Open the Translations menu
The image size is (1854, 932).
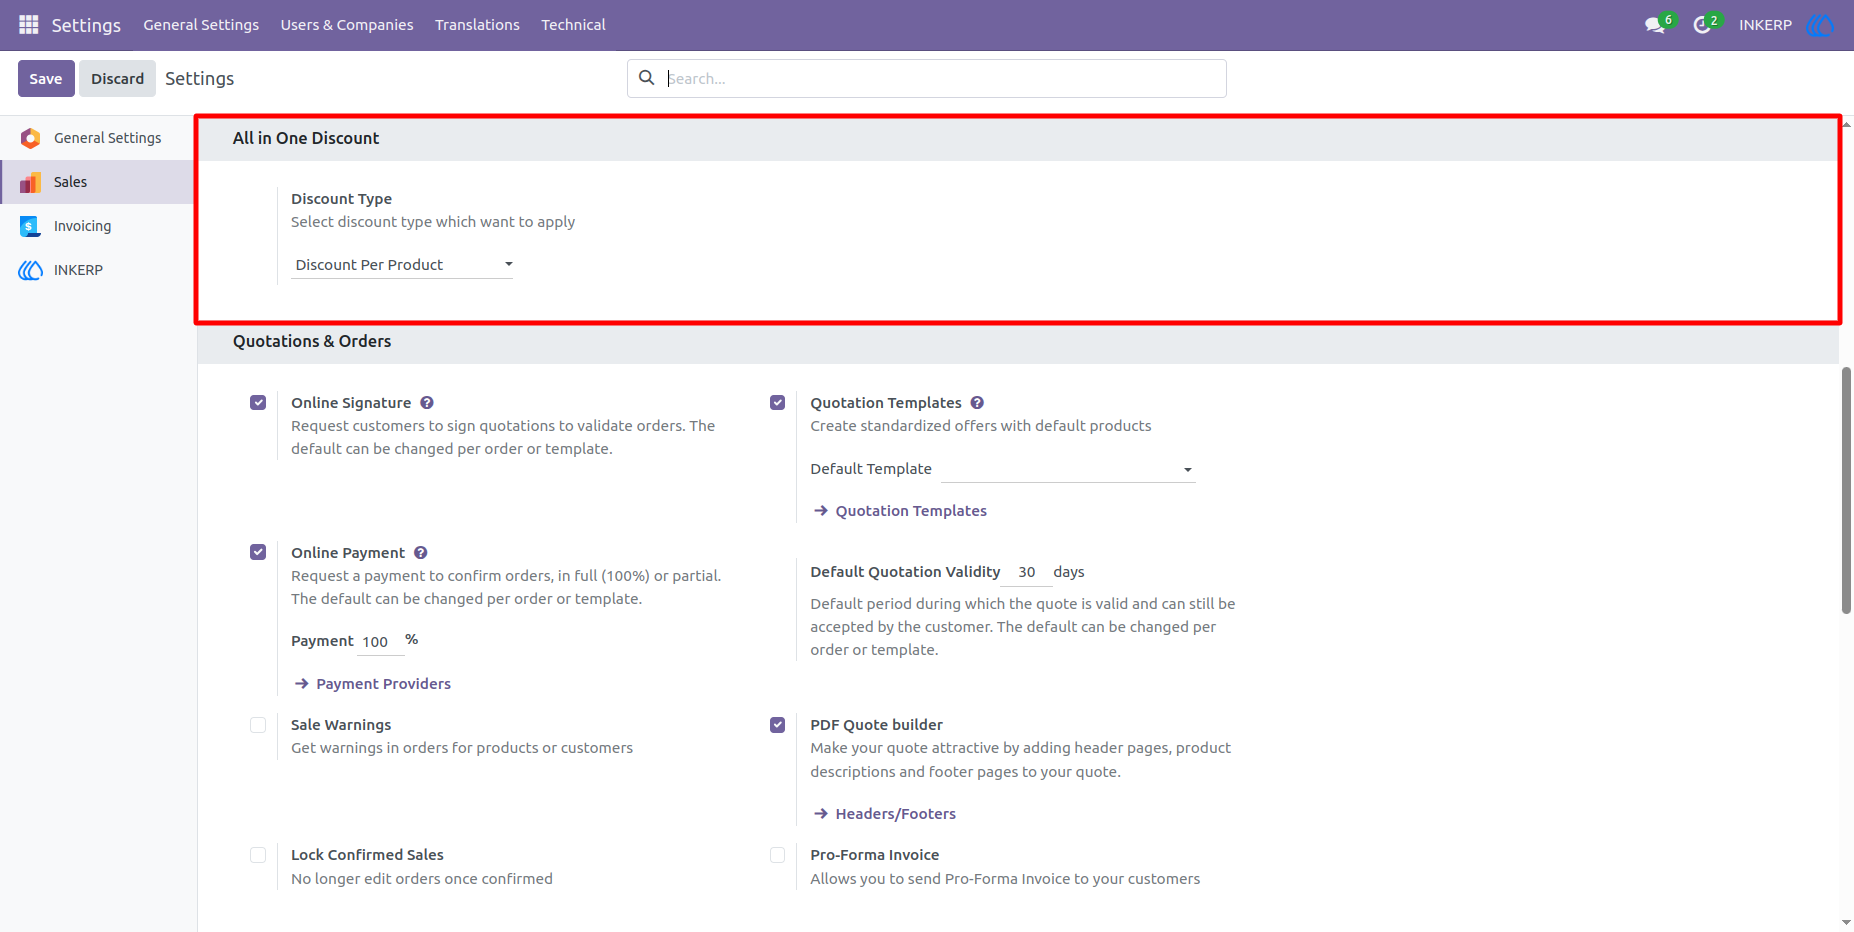pos(477,25)
